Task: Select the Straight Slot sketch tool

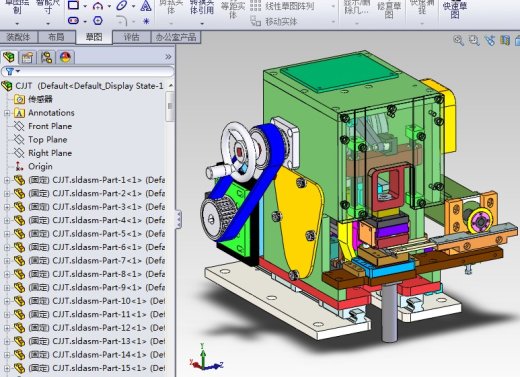Action: [73, 21]
